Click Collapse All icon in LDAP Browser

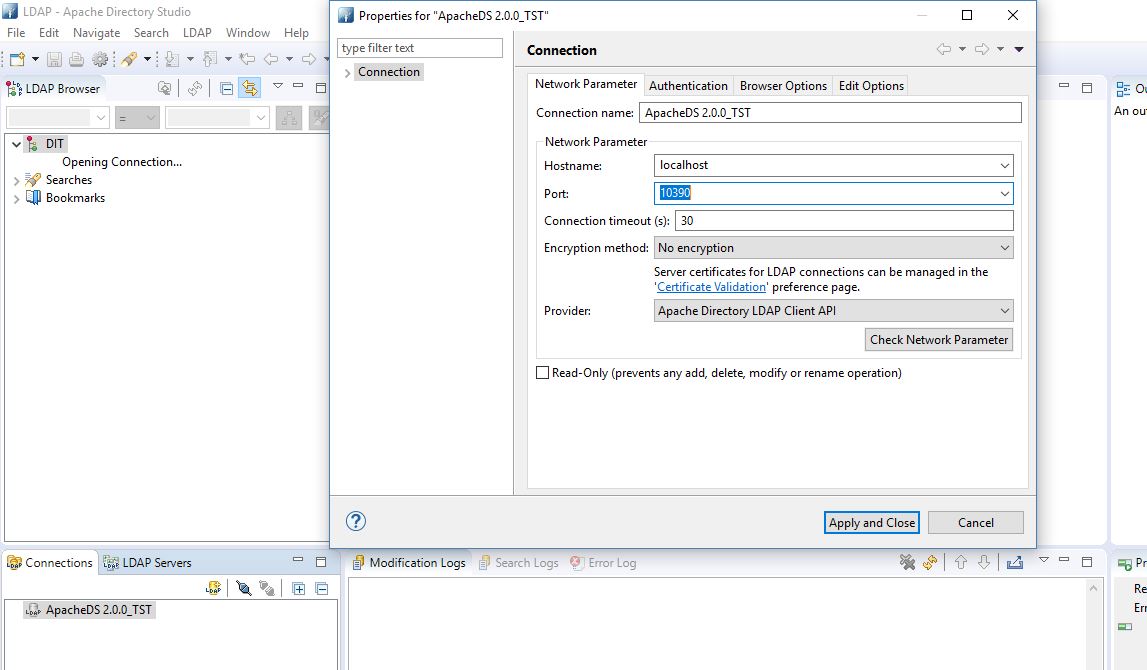coord(227,88)
